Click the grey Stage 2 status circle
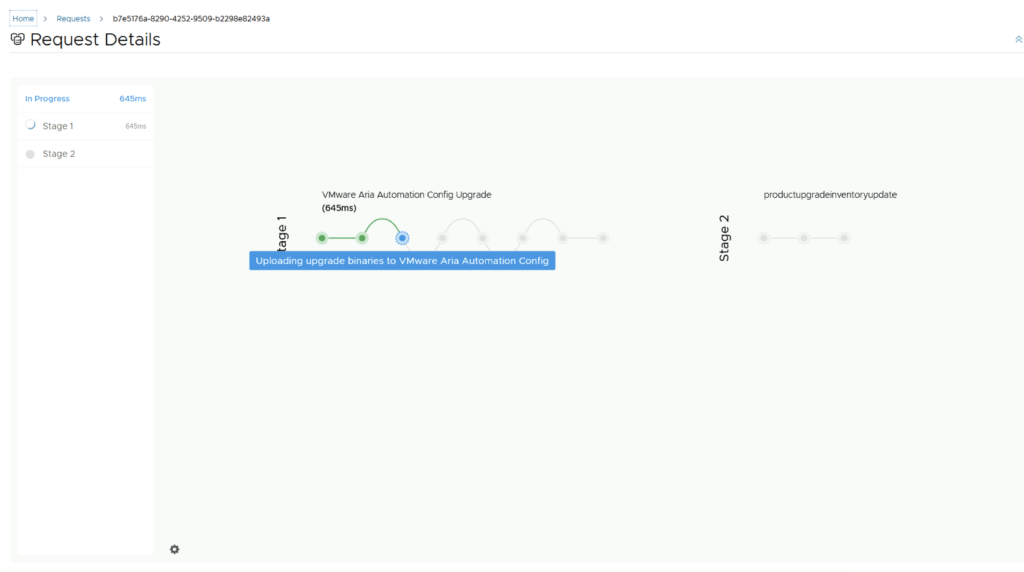 coord(30,154)
